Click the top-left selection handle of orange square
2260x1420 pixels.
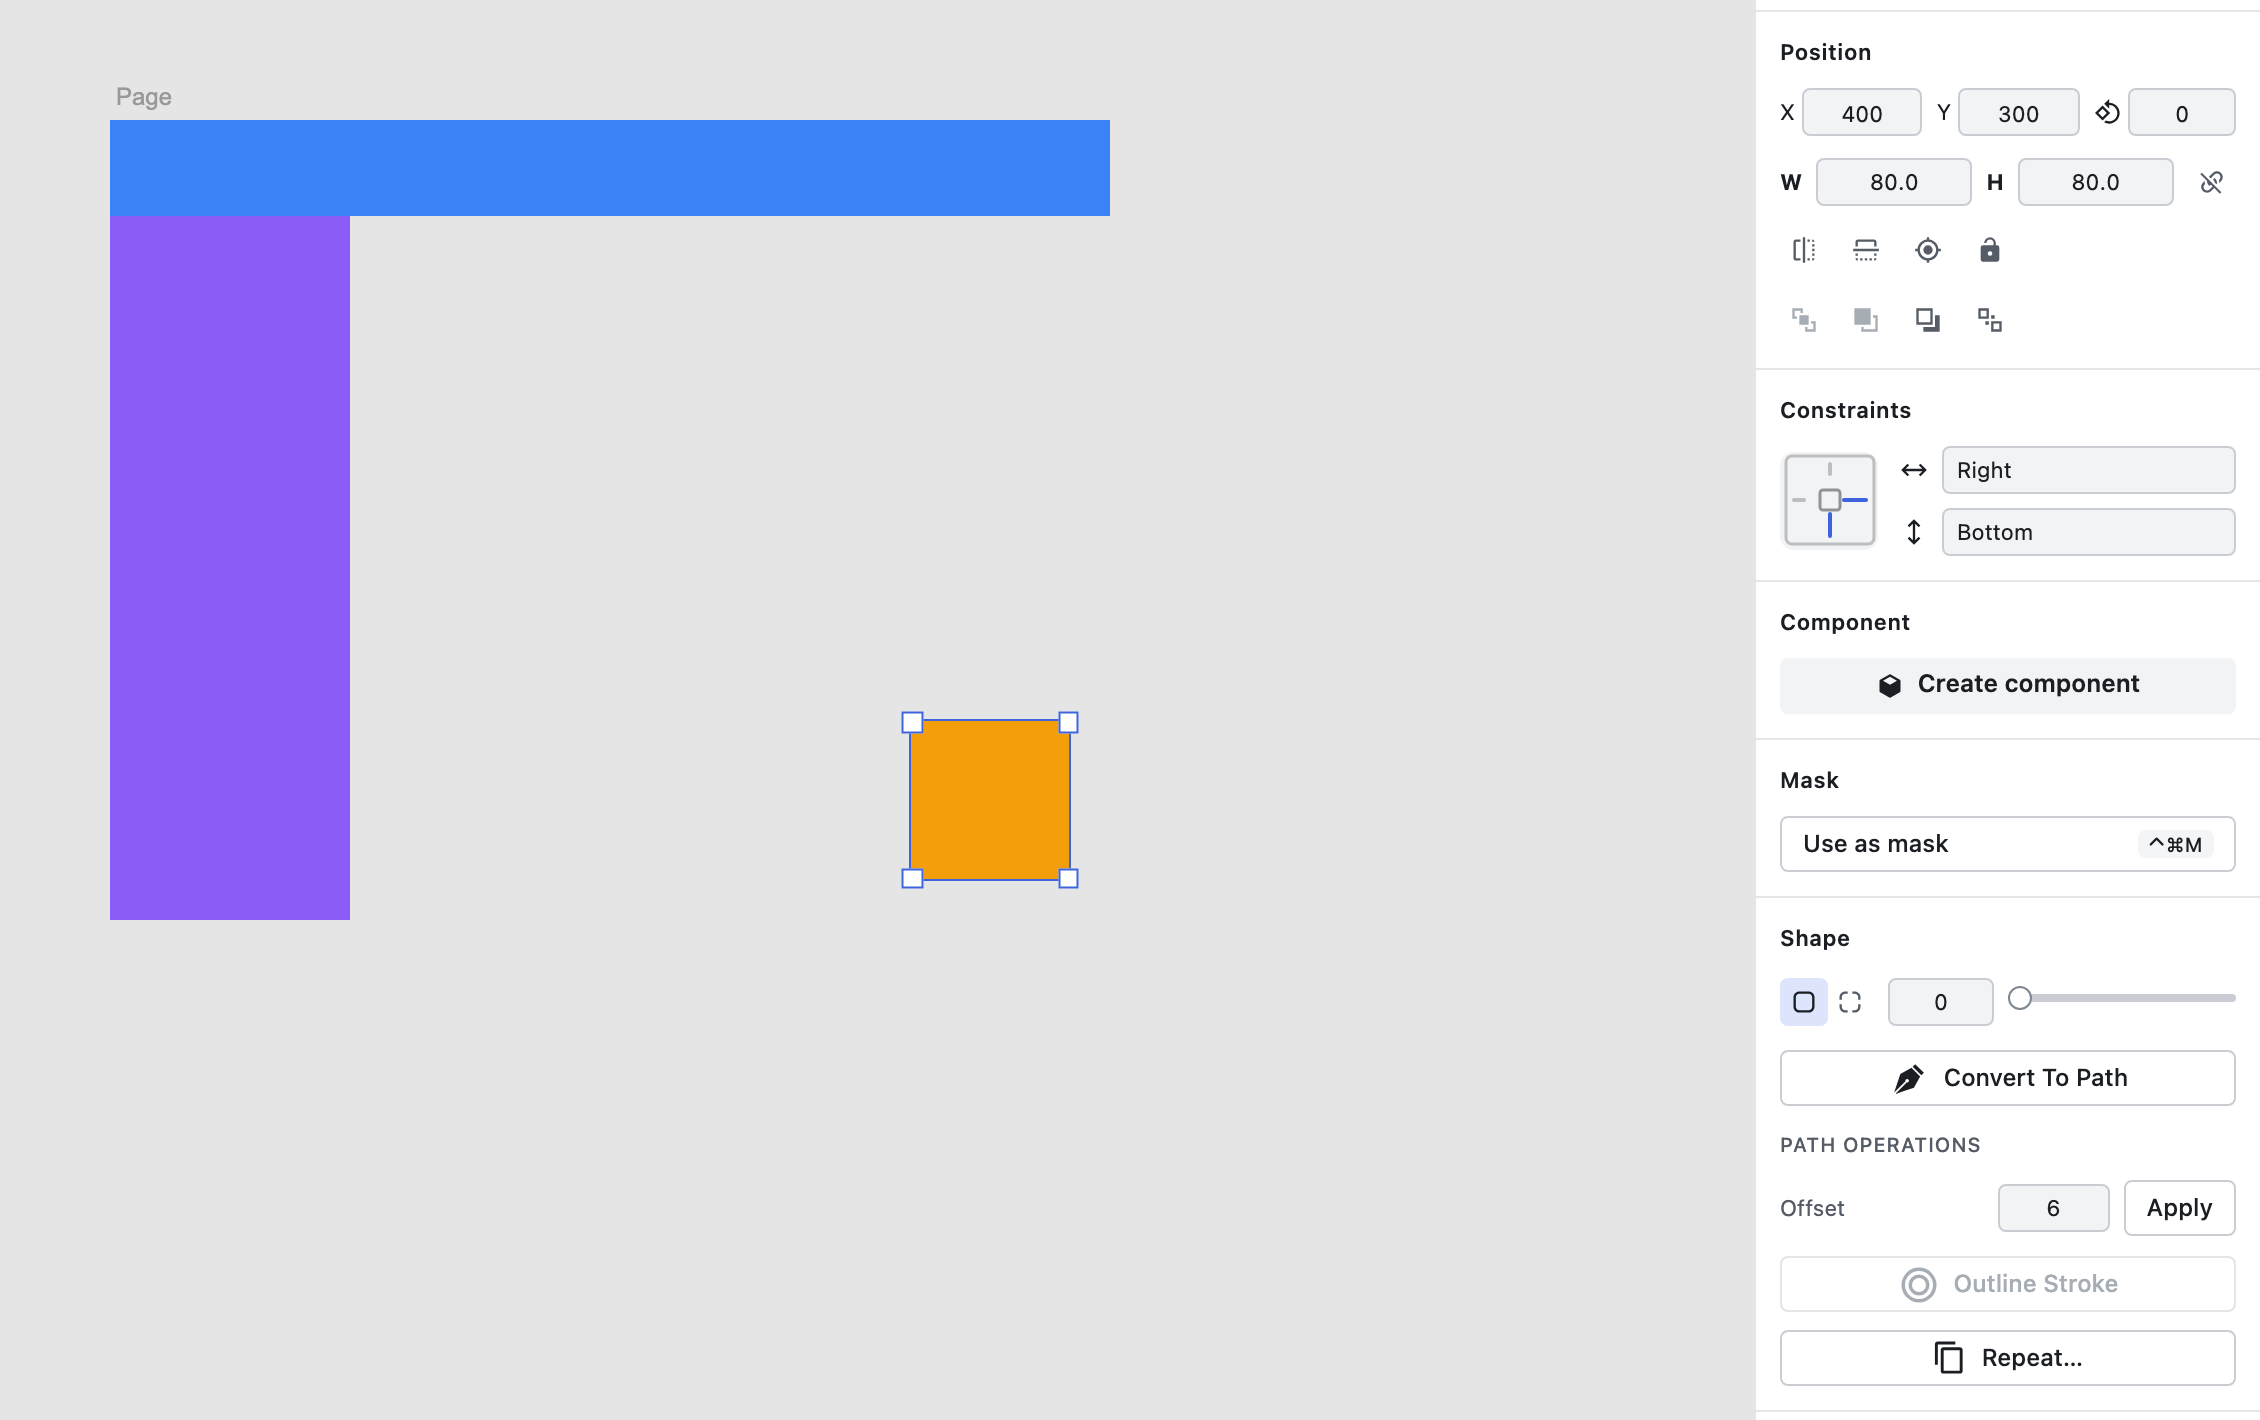(912, 722)
